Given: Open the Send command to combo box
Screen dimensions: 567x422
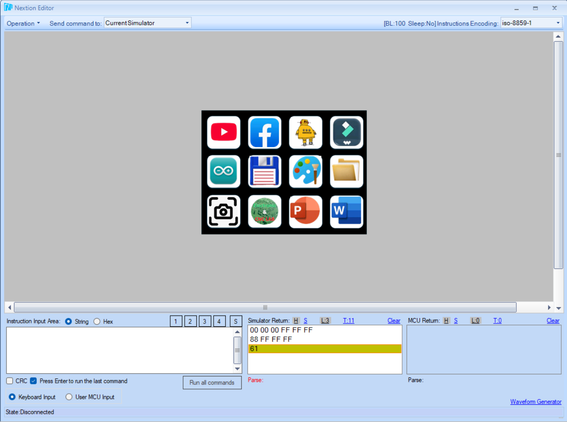Looking at the screenshot, I should point(147,23).
